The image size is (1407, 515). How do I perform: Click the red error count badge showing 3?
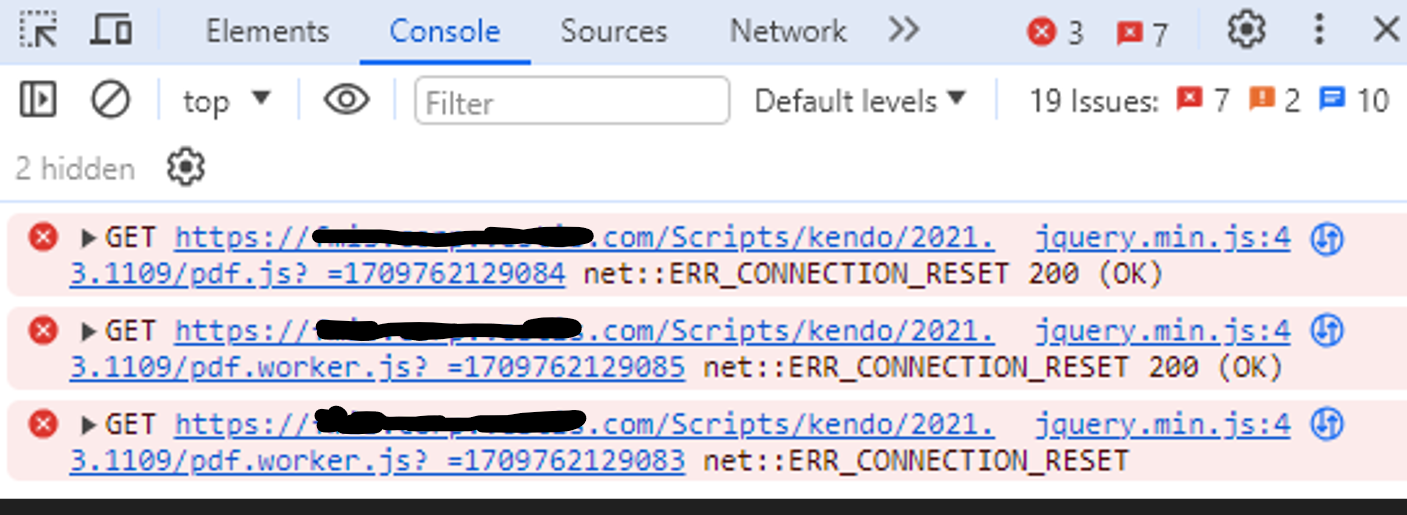1055,33
